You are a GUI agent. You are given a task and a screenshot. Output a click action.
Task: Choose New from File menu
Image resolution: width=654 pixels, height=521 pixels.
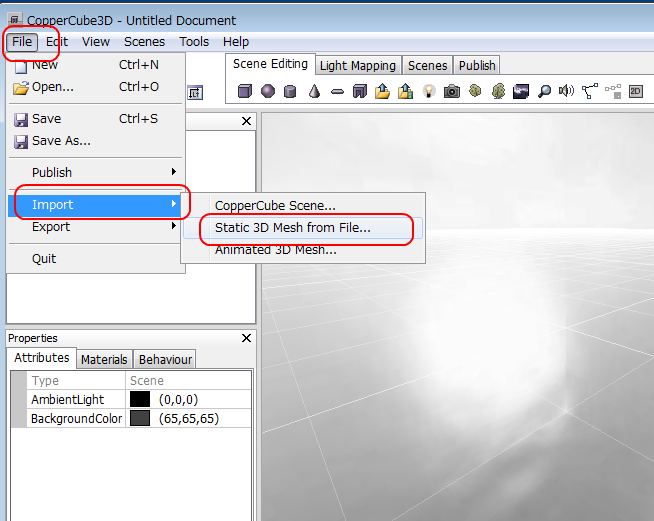95,65
